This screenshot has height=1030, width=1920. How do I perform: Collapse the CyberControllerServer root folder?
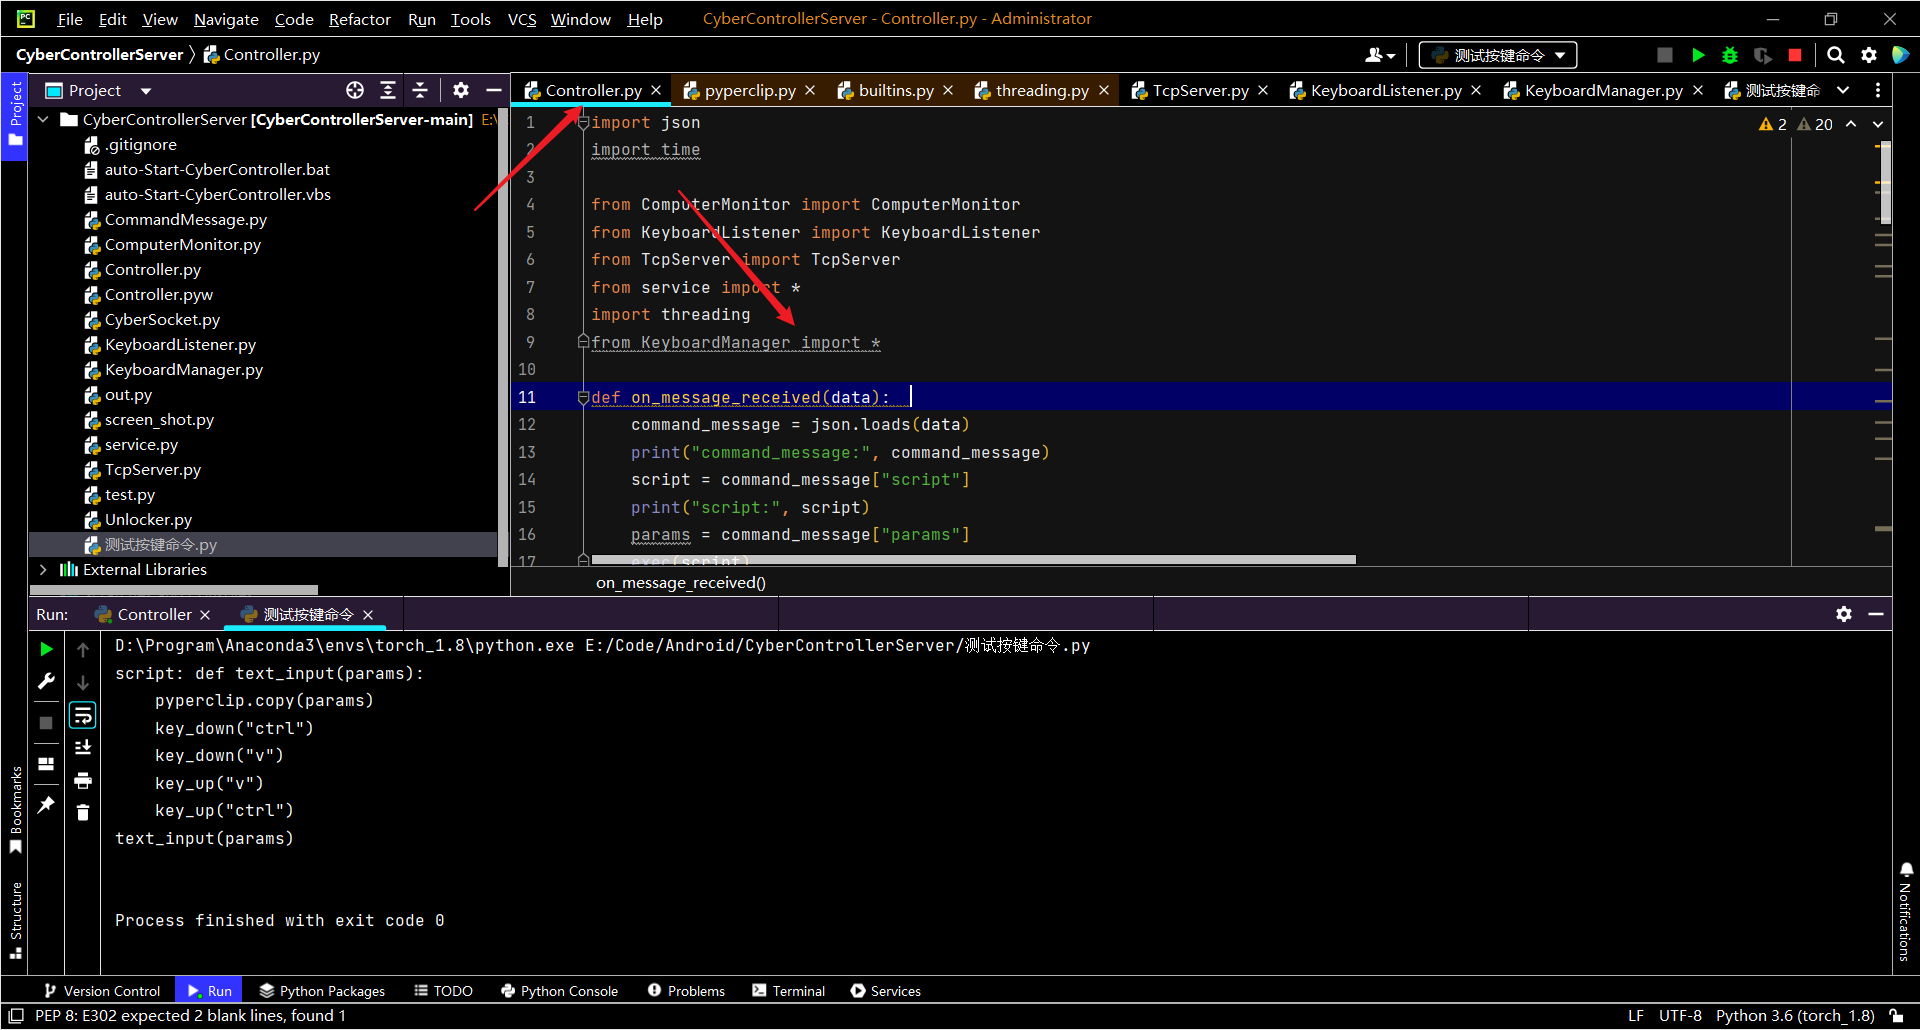point(43,119)
